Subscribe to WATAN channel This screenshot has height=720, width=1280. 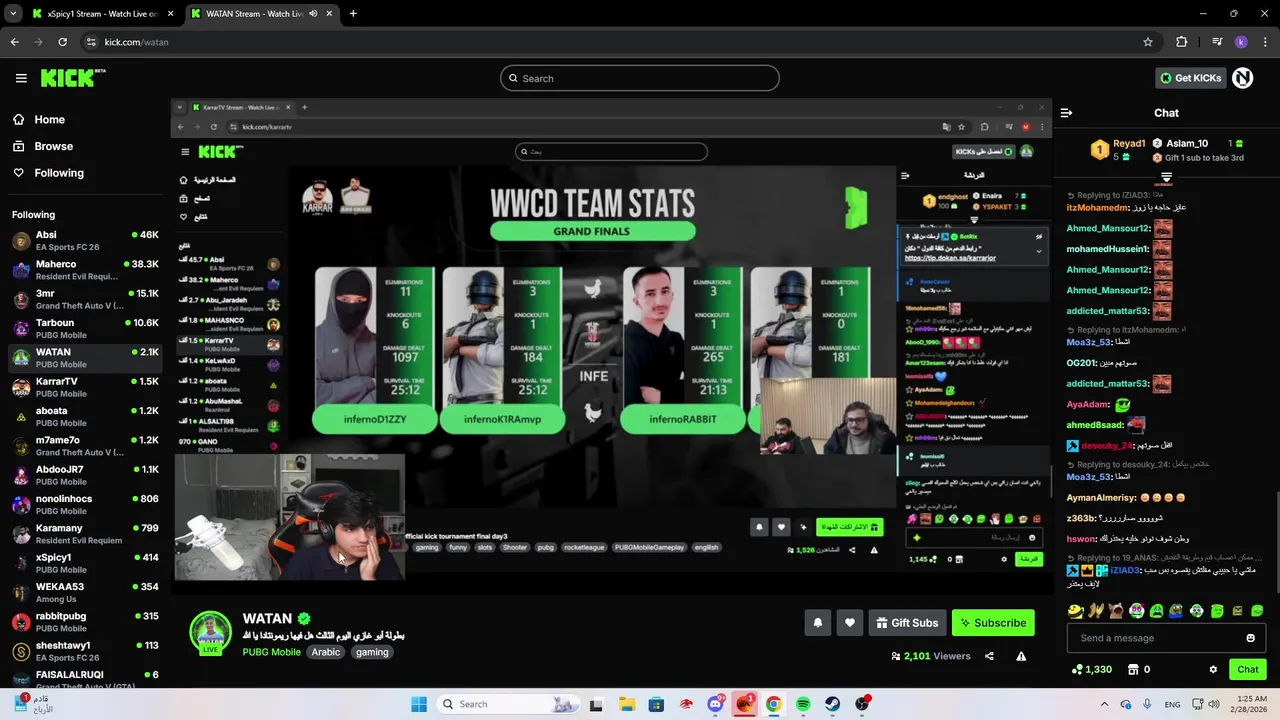993,623
